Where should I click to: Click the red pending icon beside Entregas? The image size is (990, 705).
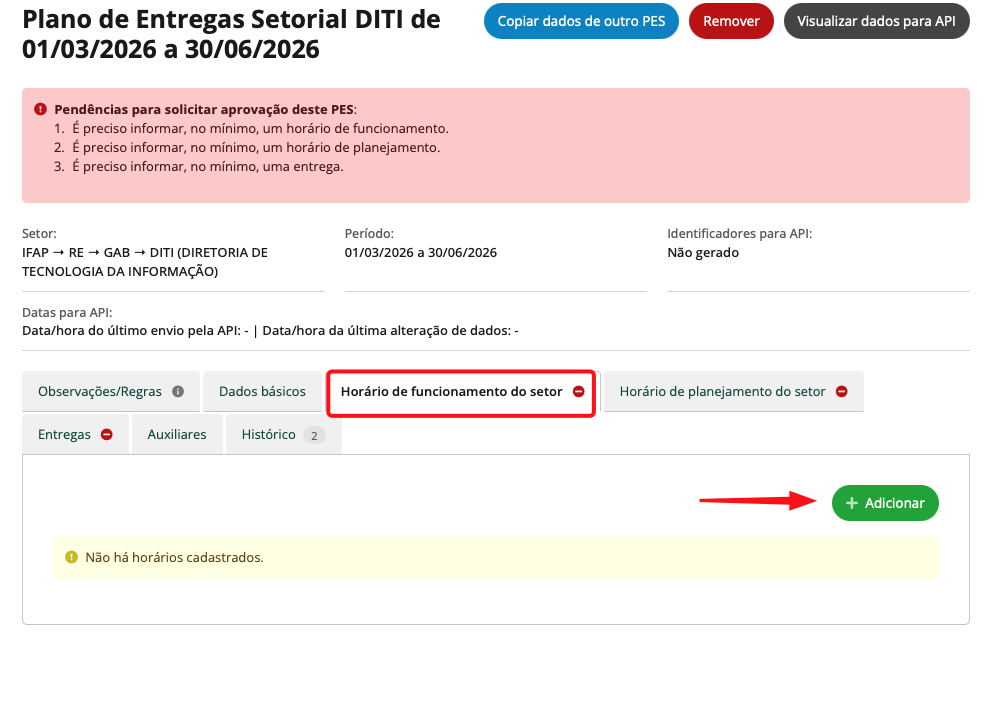click(106, 435)
